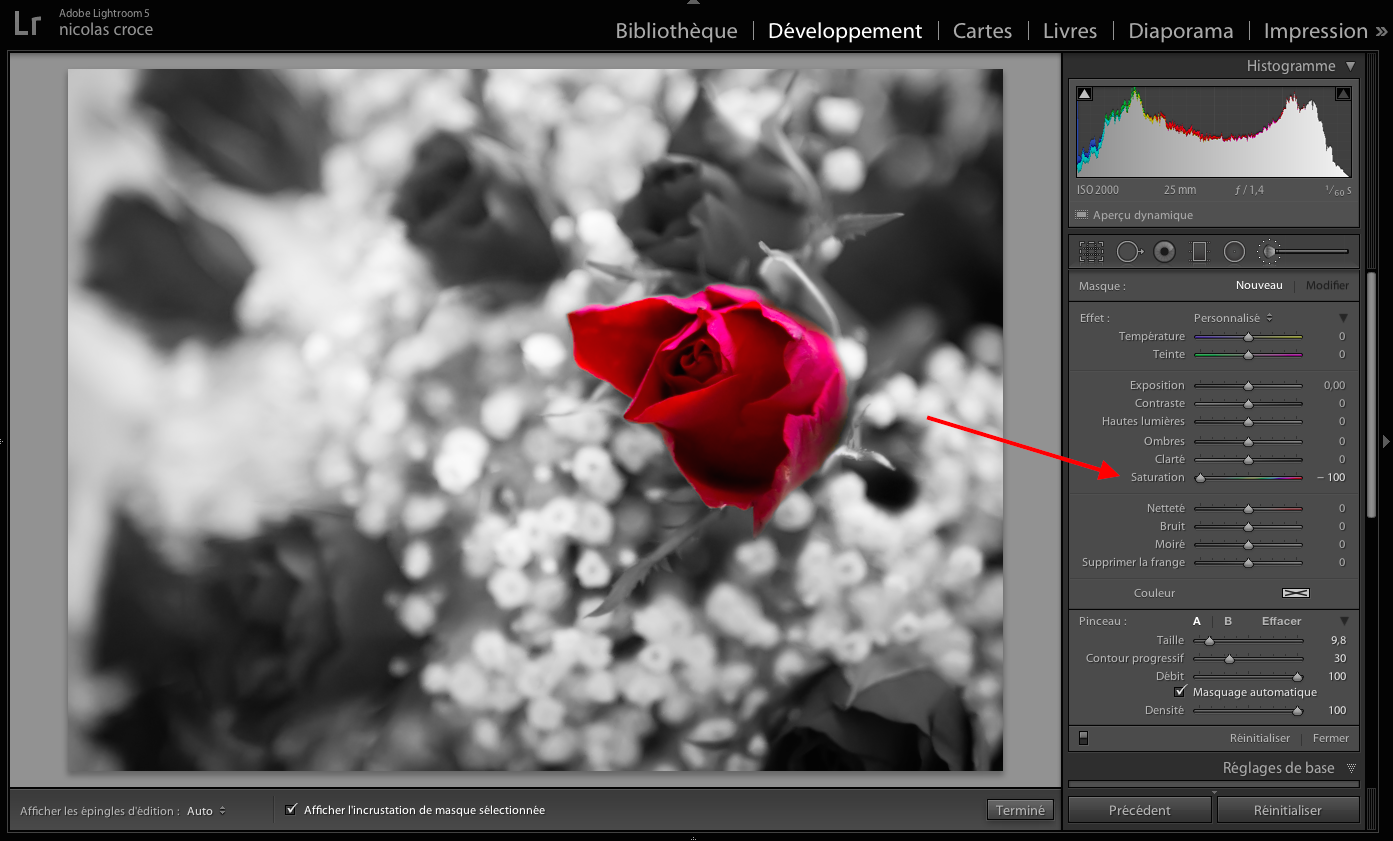The height and width of the screenshot is (841, 1393).
Task: Click the Saturation value -100
Action: coord(1331,478)
